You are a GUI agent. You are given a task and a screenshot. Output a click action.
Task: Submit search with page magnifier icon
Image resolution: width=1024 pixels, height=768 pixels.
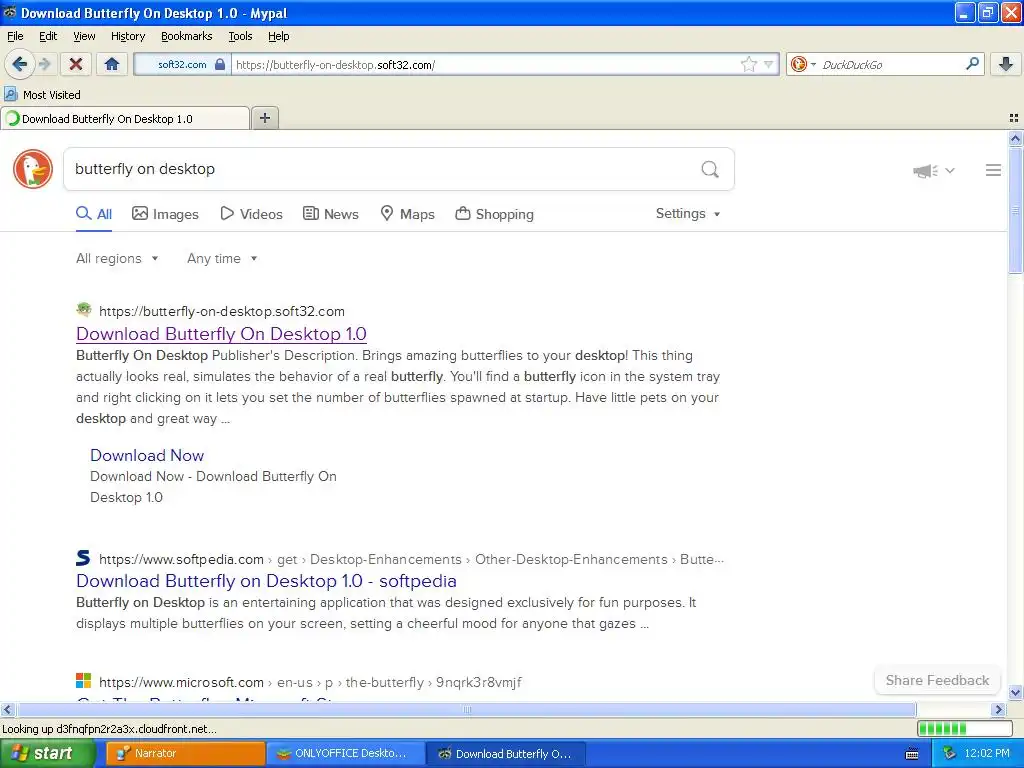pyautogui.click(x=710, y=169)
